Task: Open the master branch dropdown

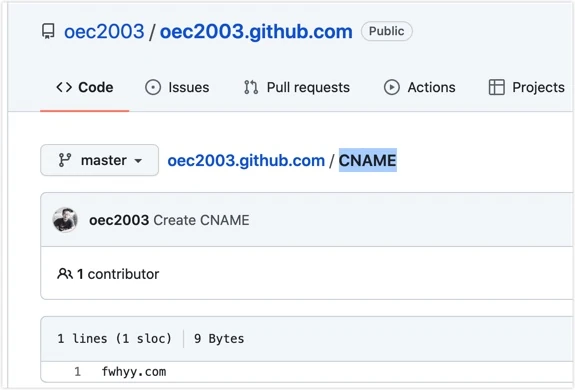Action: coord(99,160)
